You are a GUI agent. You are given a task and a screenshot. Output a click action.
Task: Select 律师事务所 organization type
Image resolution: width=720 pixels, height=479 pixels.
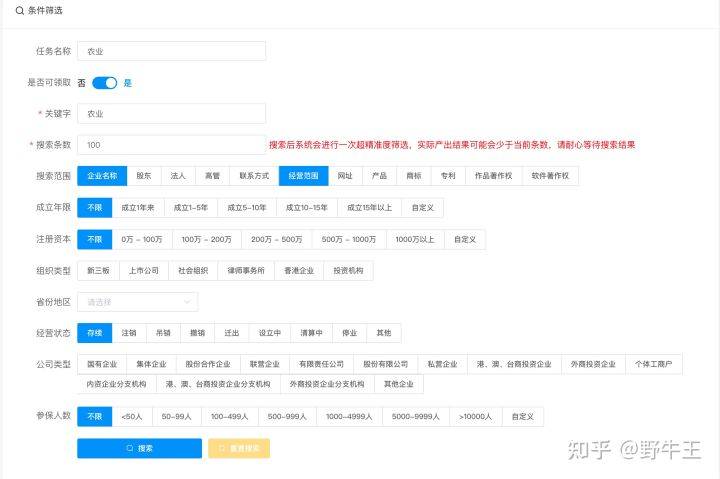click(246, 270)
